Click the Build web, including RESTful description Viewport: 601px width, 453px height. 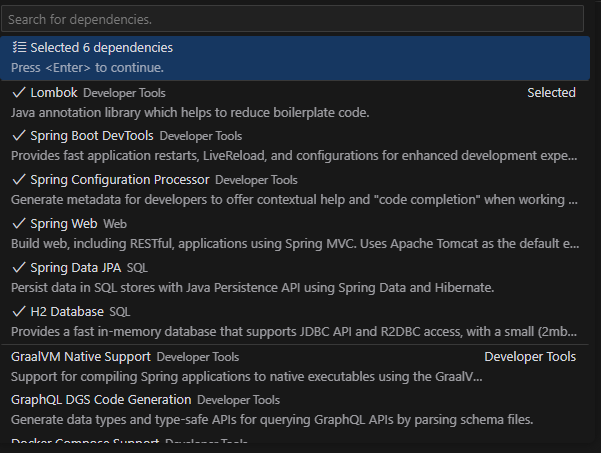(x=295, y=244)
